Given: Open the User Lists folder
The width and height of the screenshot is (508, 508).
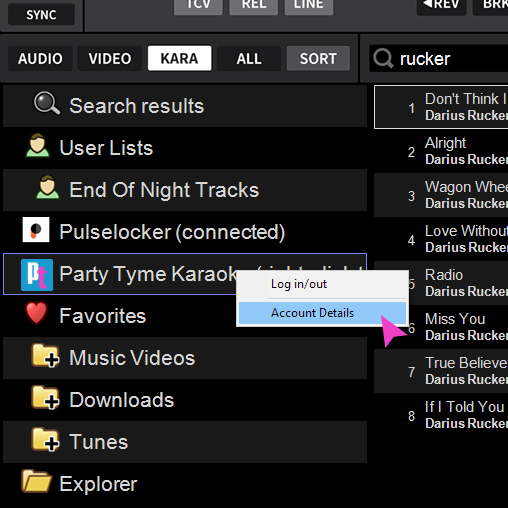Looking at the screenshot, I should tap(185, 148).
